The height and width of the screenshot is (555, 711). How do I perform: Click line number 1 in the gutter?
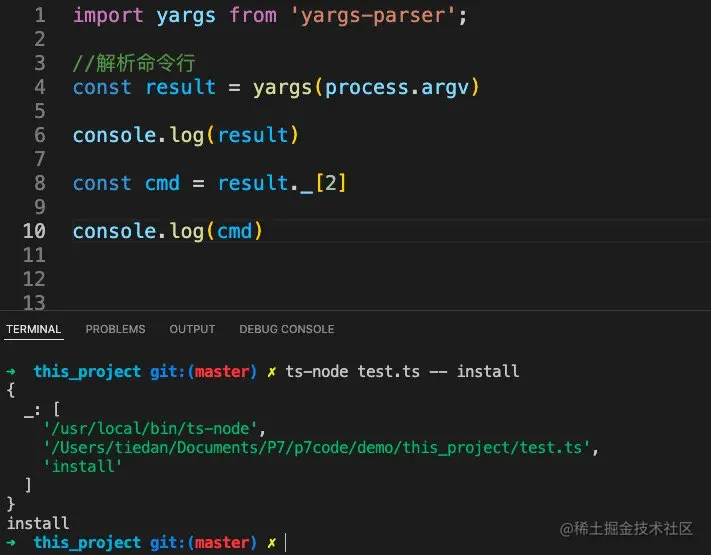(x=40, y=15)
